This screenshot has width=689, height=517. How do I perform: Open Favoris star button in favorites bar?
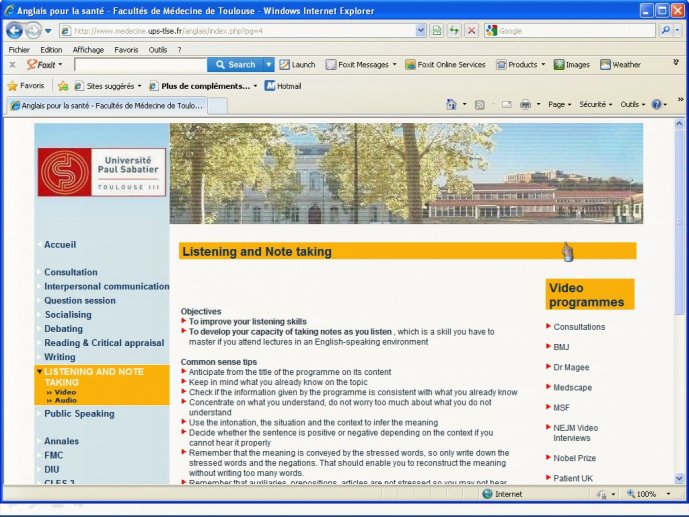[x=26, y=86]
